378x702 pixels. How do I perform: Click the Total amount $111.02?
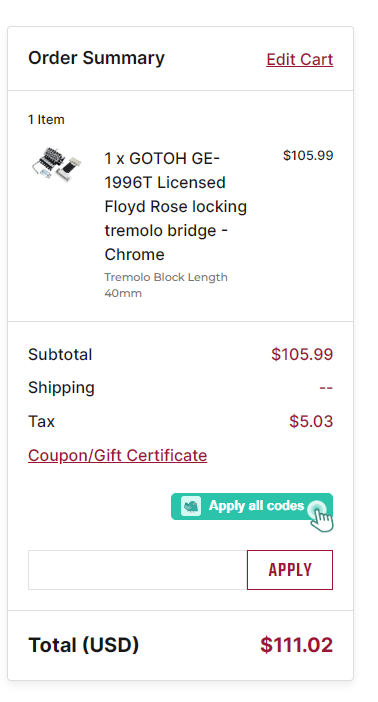[296, 645]
